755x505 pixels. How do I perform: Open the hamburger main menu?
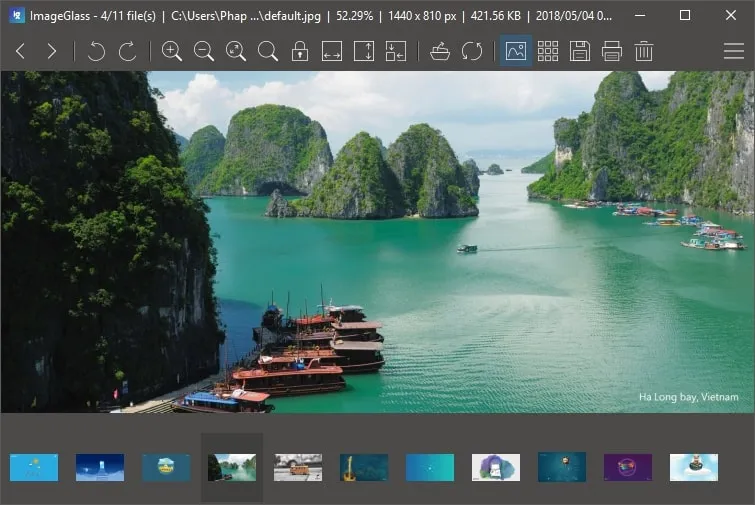[734, 51]
